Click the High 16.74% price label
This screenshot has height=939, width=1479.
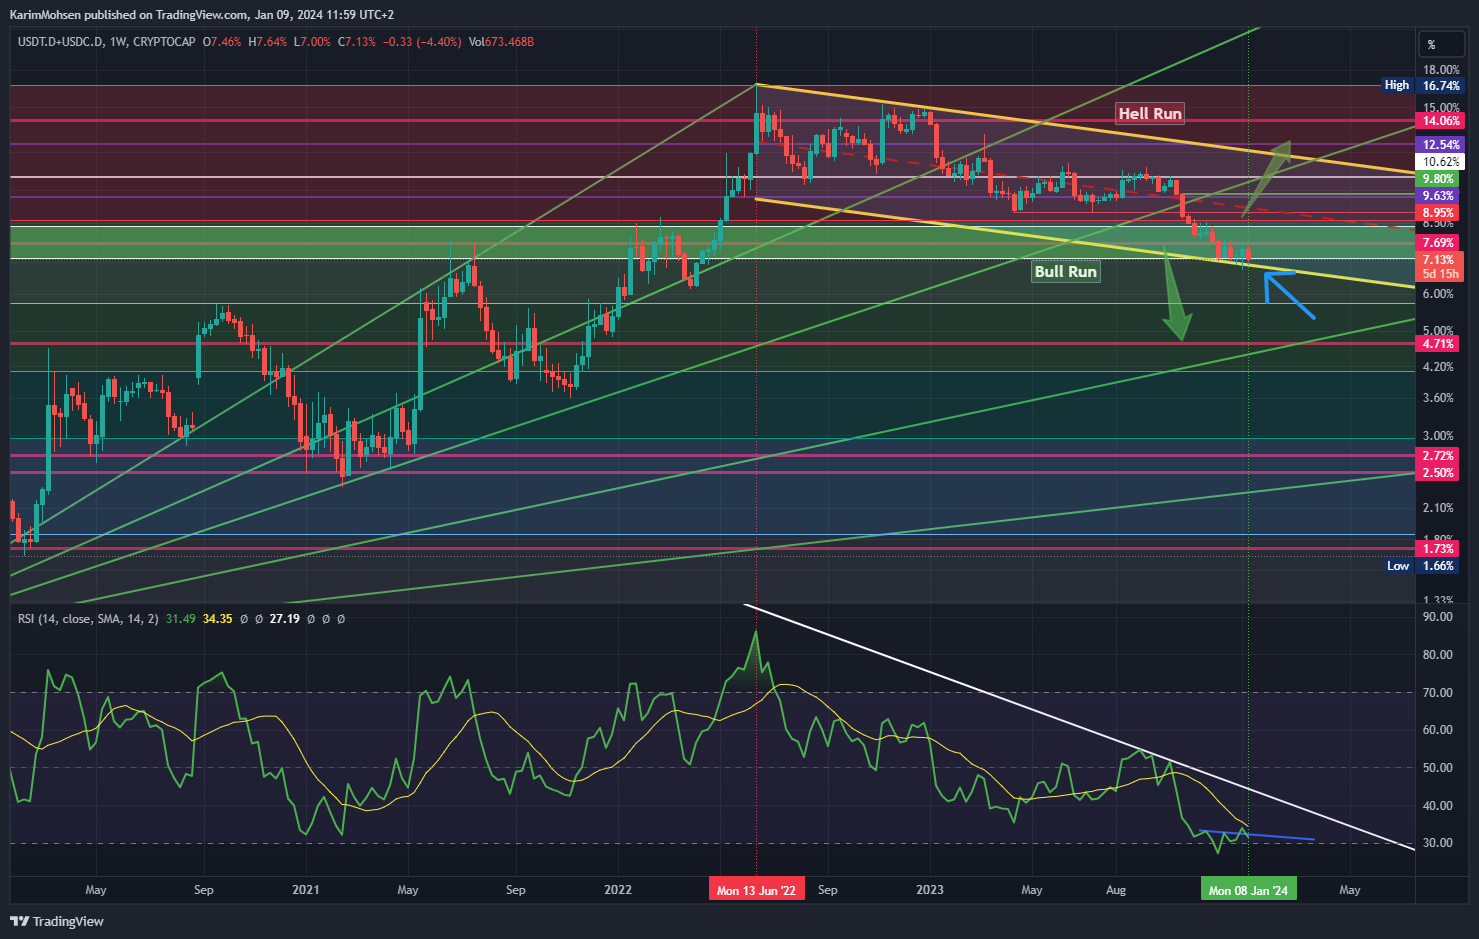coord(1423,86)
